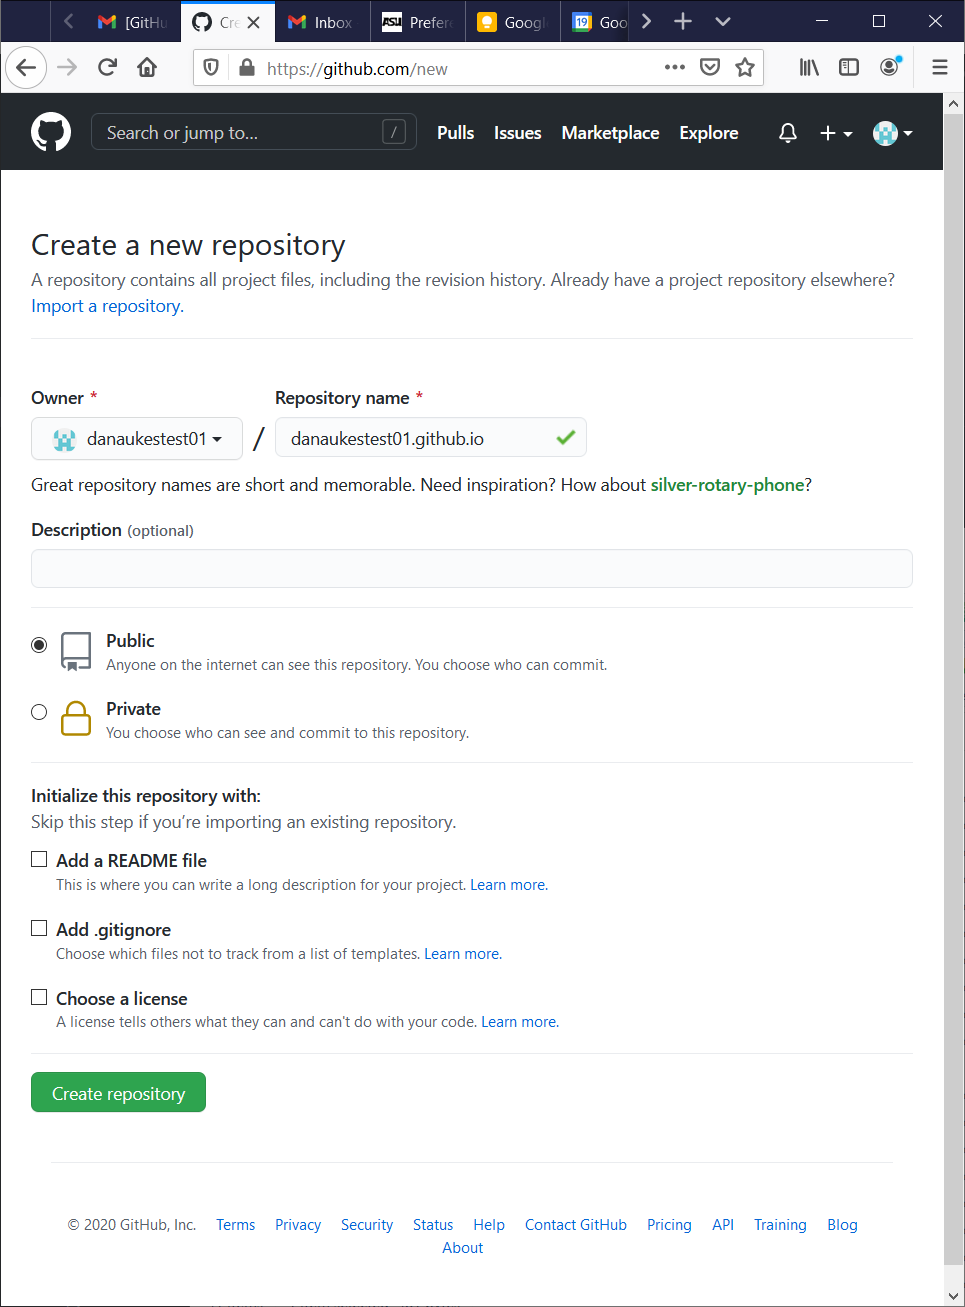This screenshot has height=1307, width=965.
Task: Click the Create repository button
Action: click(x=118, y=1092)
